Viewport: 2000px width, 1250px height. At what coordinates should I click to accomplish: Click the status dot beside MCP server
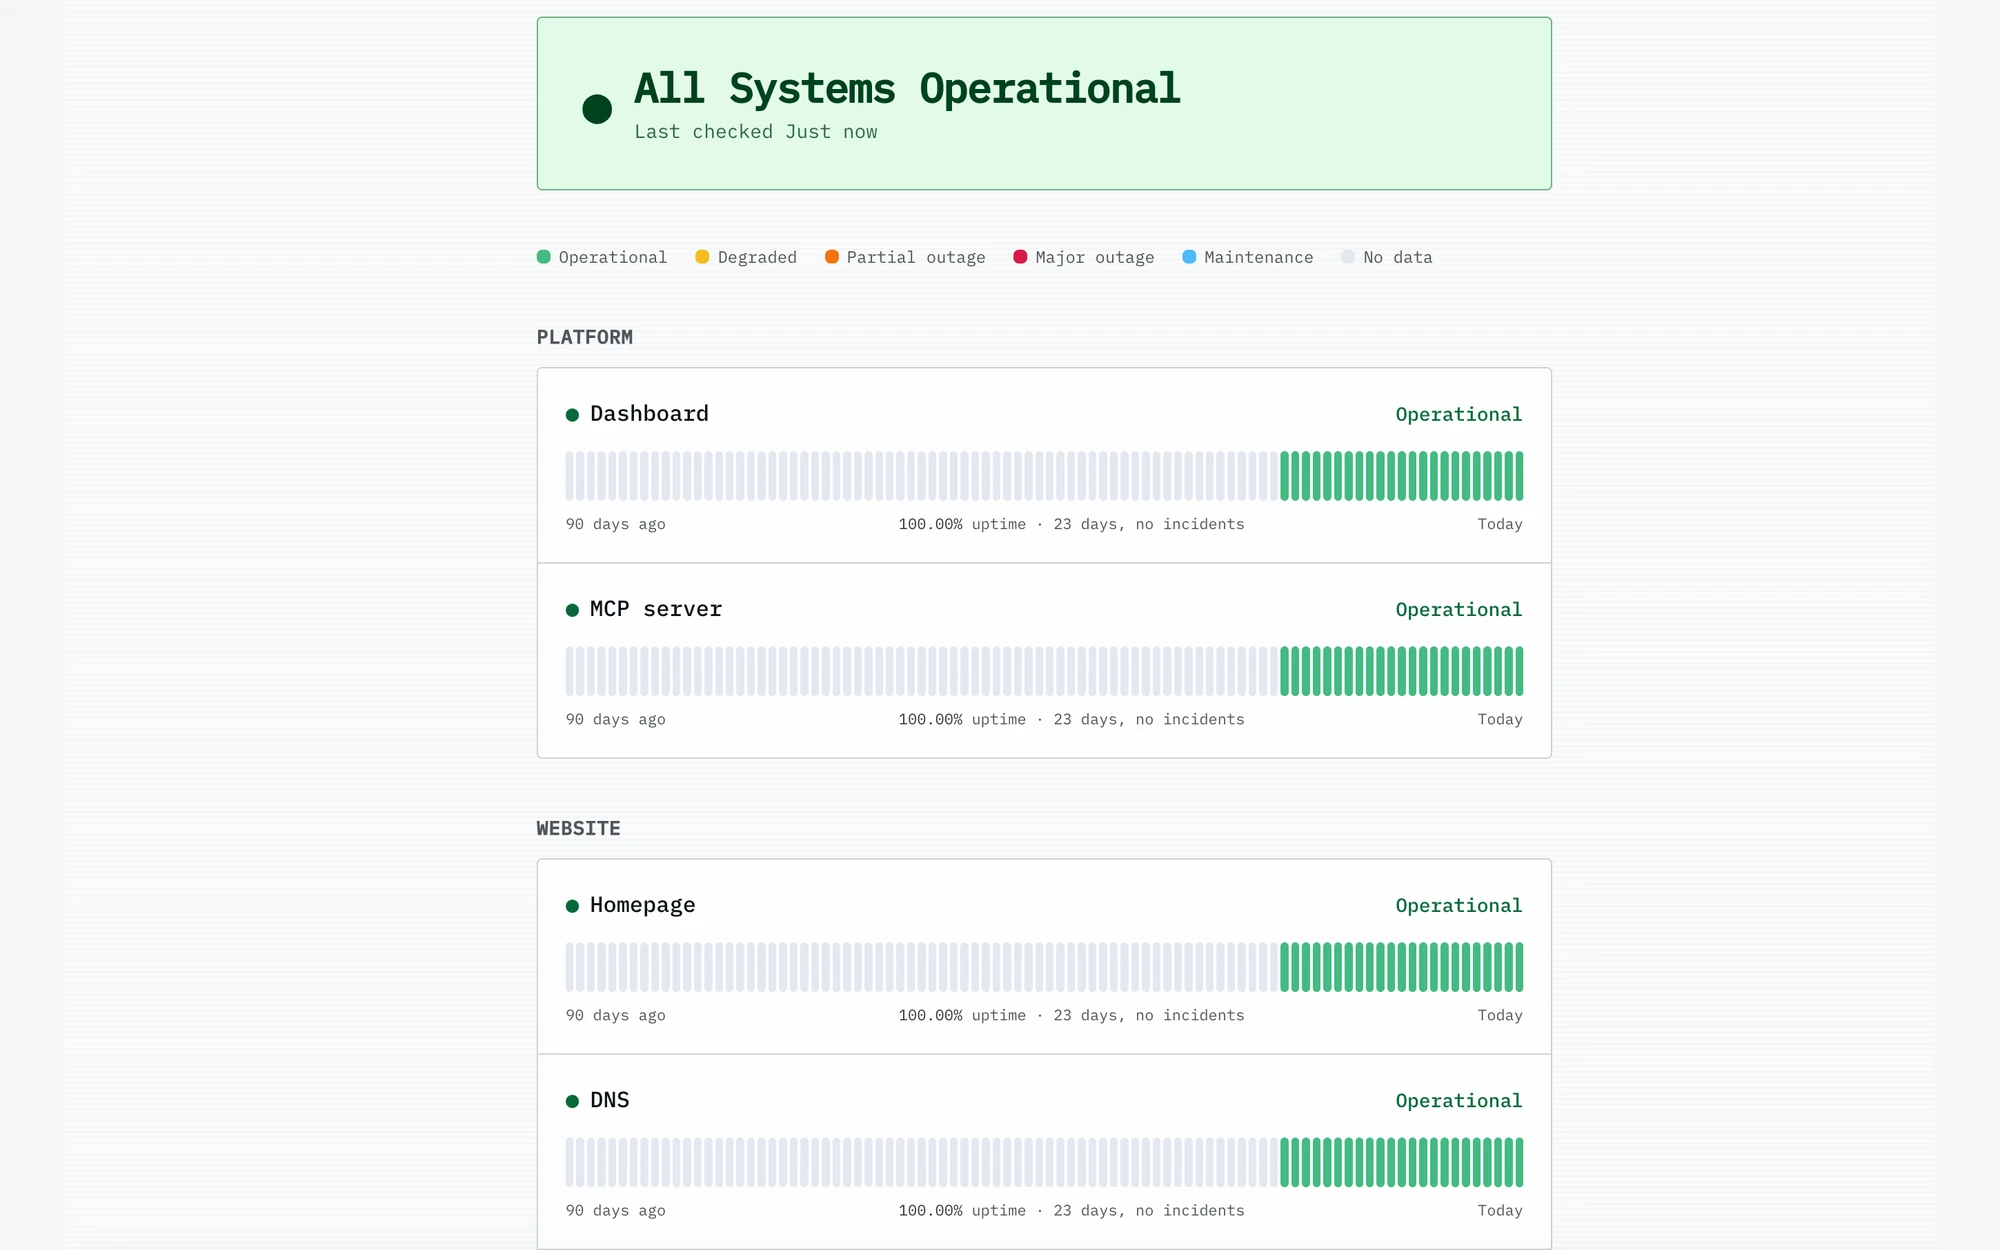coord(572,610)
